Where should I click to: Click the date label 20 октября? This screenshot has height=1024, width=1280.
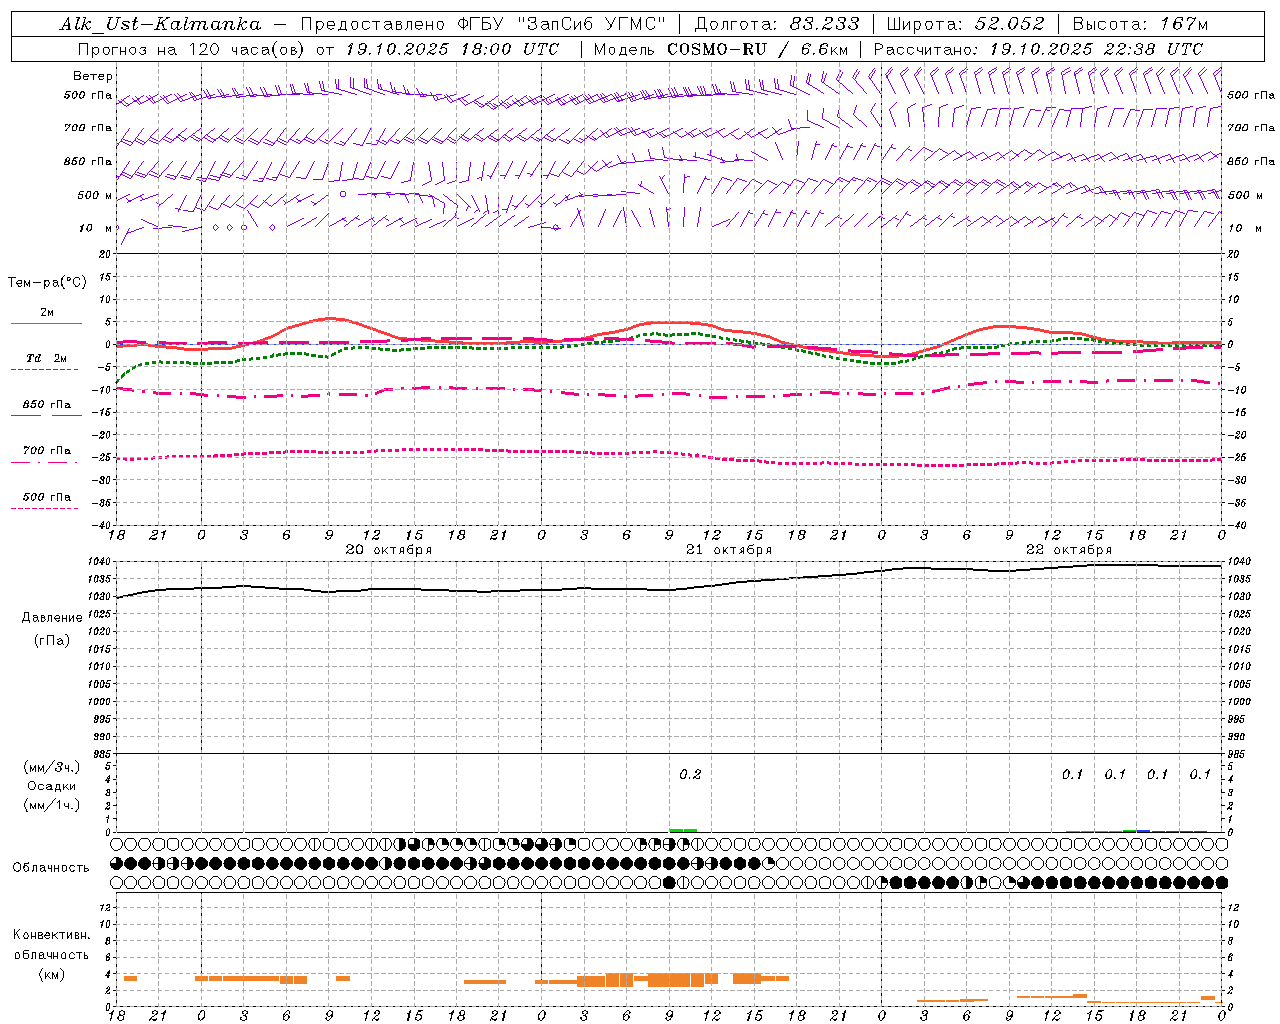(x=389, y=550)
